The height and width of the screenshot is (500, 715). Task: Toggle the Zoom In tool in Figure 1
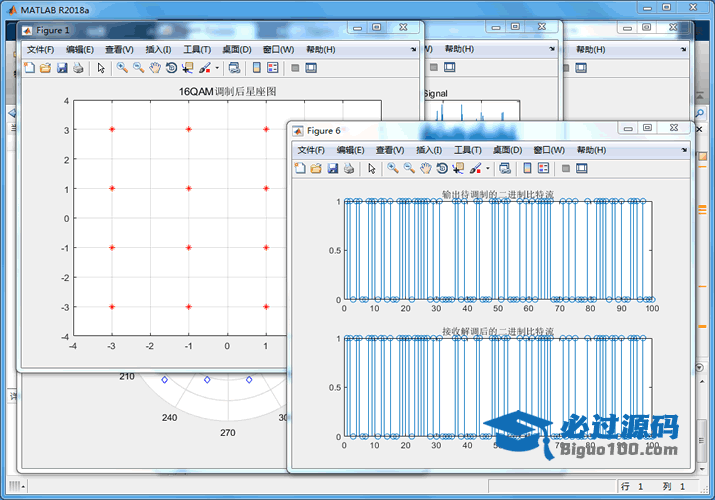(122, 68)
